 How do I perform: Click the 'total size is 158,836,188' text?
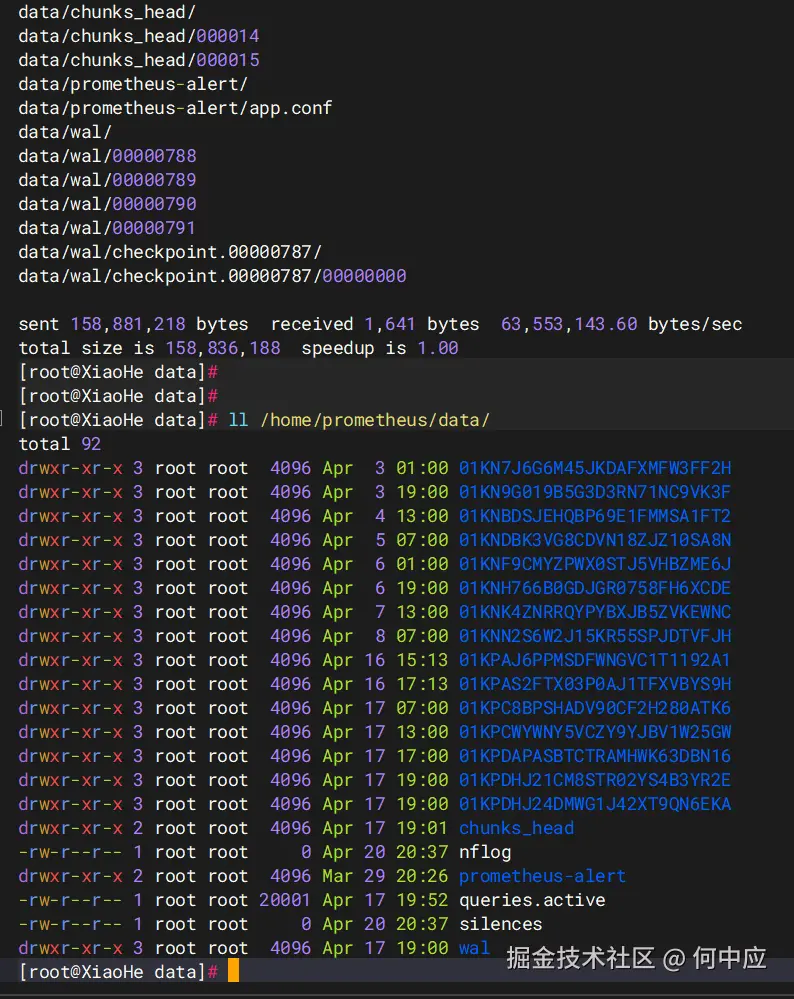coord(149,348)
